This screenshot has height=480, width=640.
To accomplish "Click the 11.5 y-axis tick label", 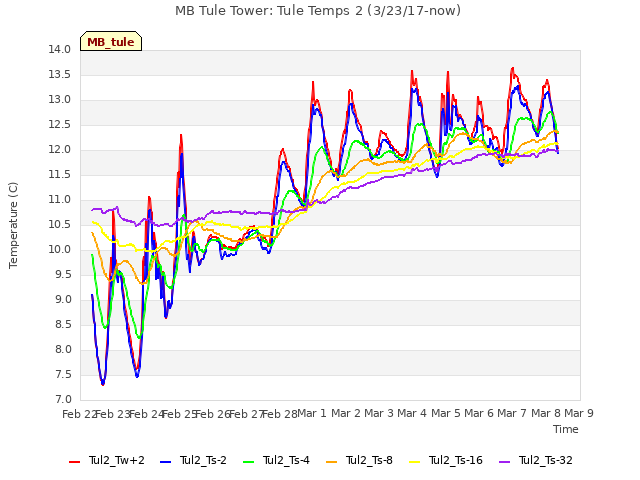I will pos(60,175).
